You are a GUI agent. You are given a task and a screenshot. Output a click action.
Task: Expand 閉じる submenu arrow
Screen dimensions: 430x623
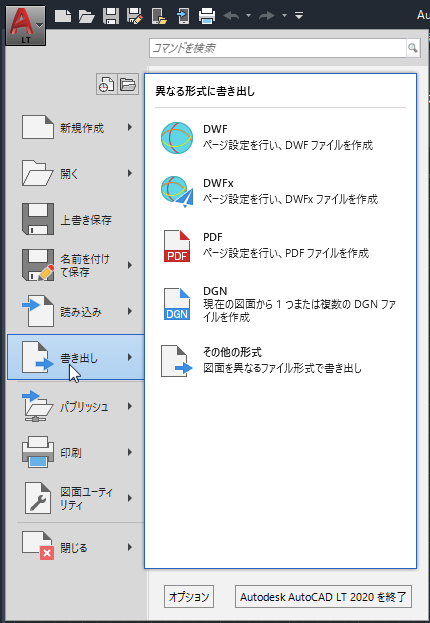(x=130, y=547)
